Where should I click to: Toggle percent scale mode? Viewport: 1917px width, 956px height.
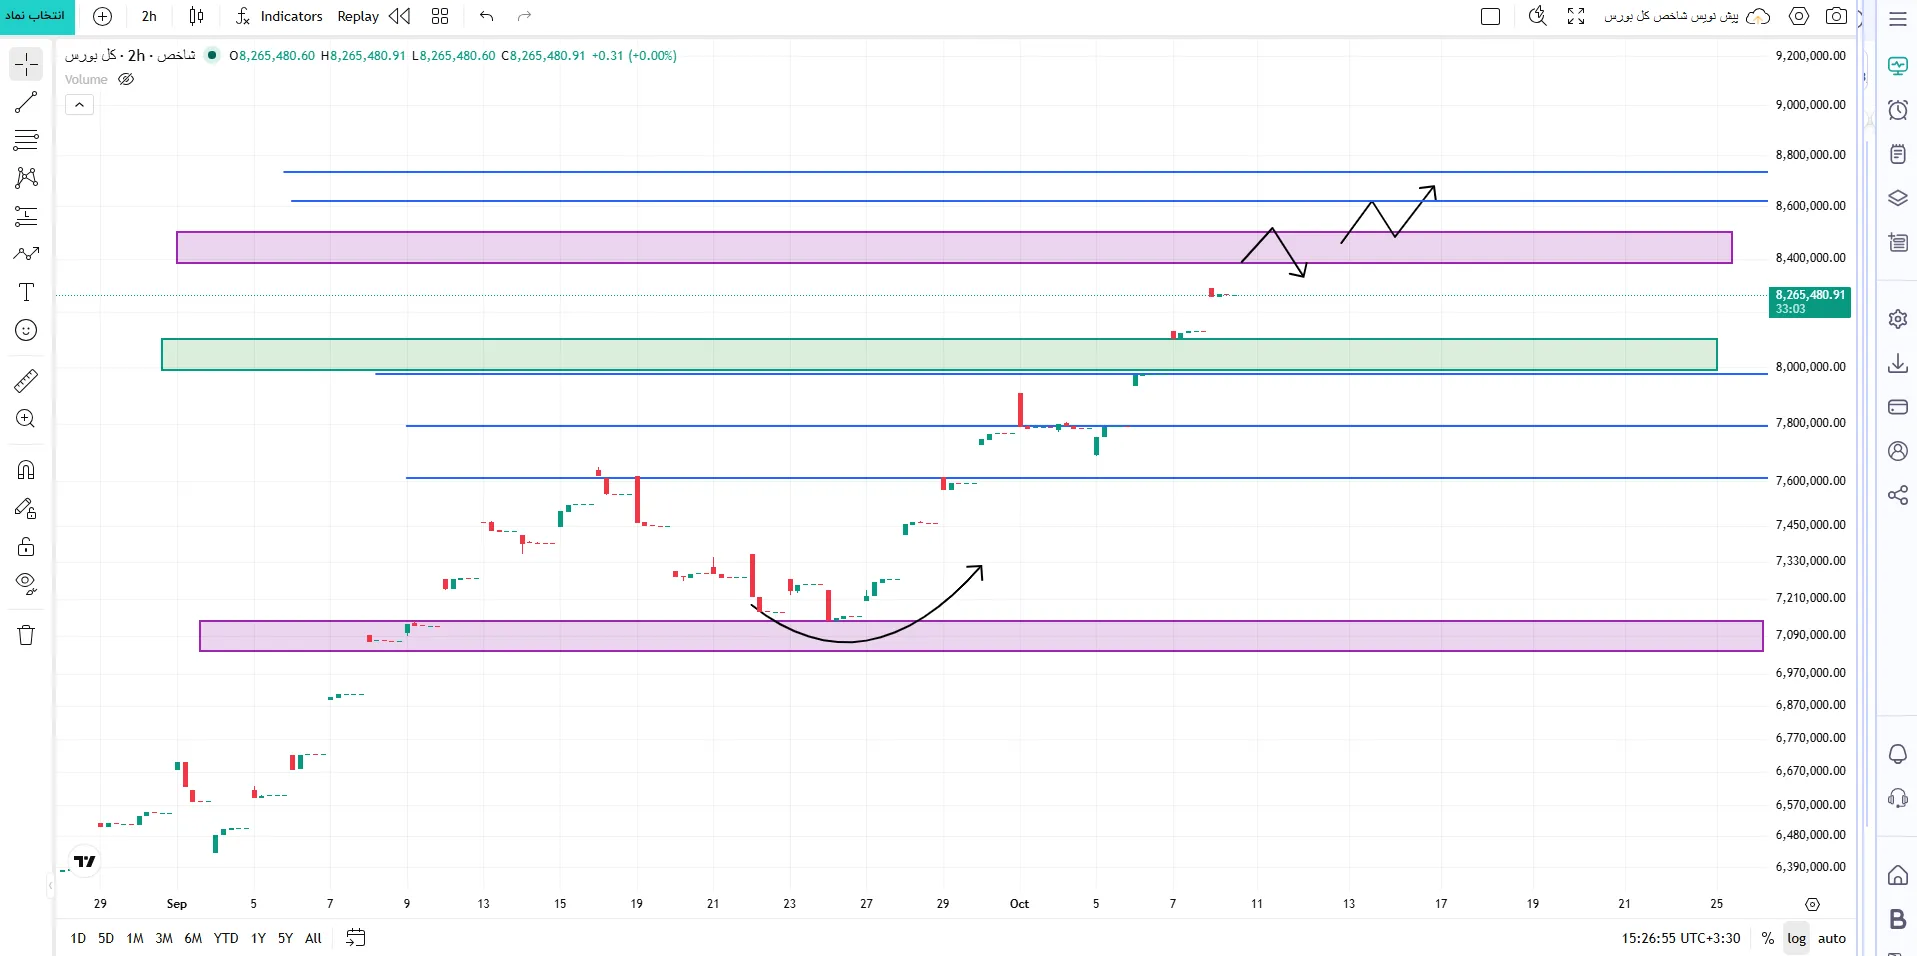click(1768, 938)
